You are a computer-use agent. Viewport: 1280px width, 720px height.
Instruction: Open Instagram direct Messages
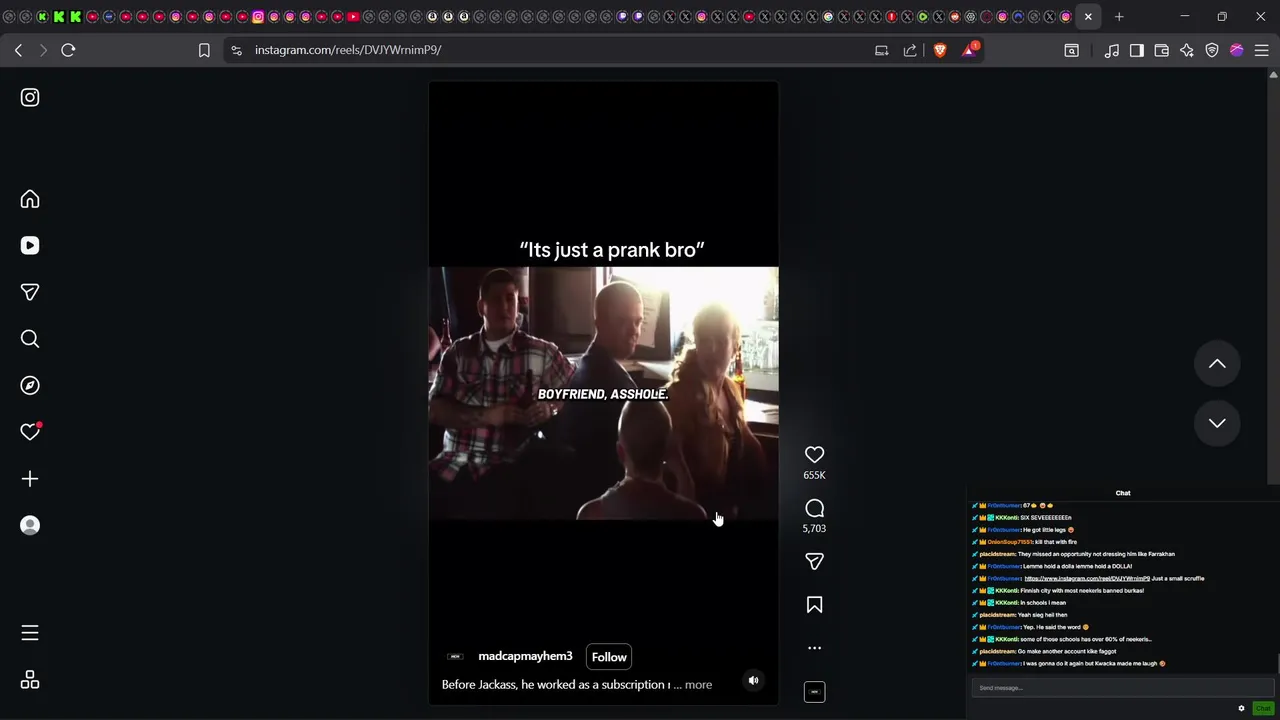coord(30,292)
